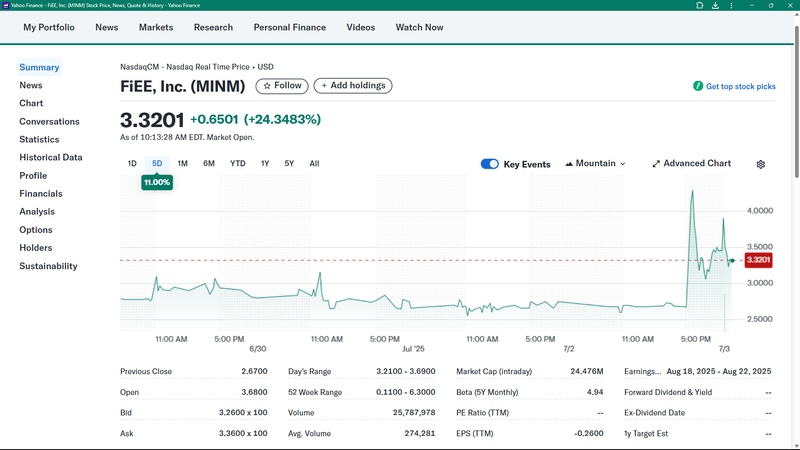Open Advanced Chart with expand icon
The width and height of the screenshot is (800, 450).
pyautogui.click(x=656, y=164)
